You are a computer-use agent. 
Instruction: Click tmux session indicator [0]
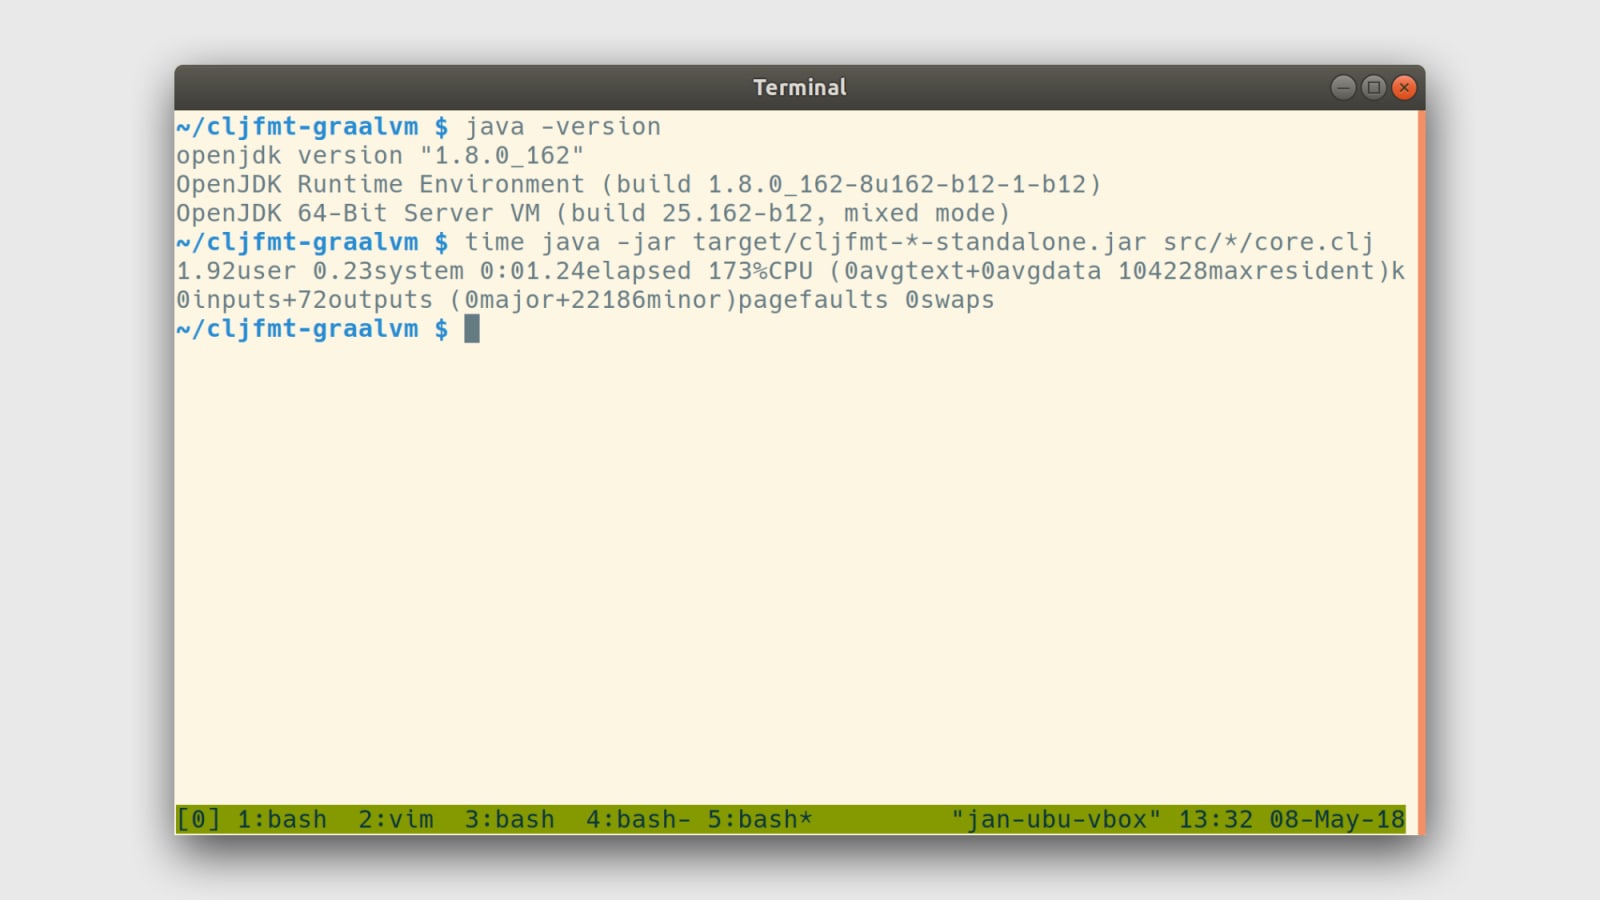198,819
